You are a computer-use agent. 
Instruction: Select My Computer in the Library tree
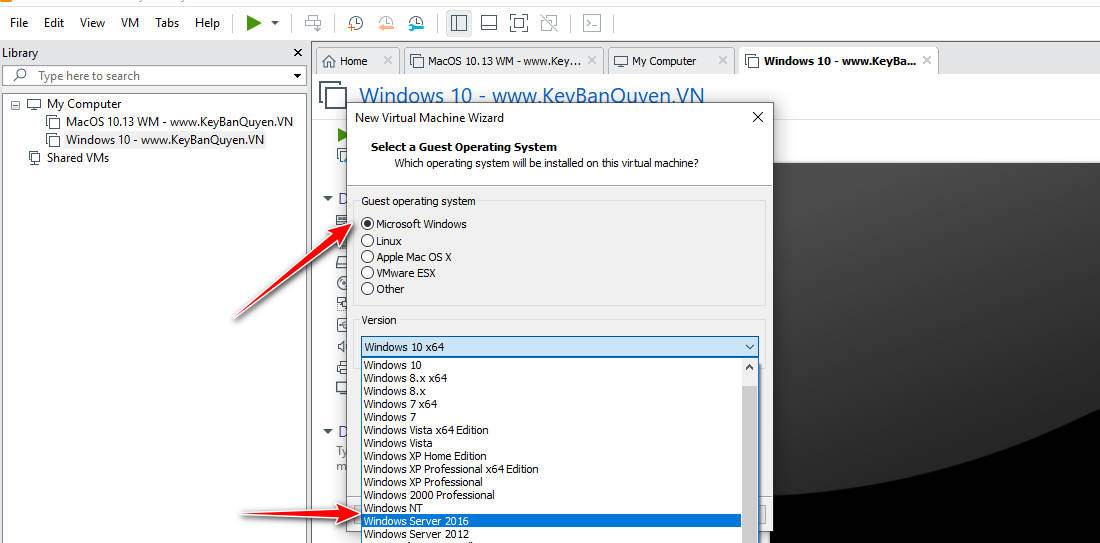(83, 104)
